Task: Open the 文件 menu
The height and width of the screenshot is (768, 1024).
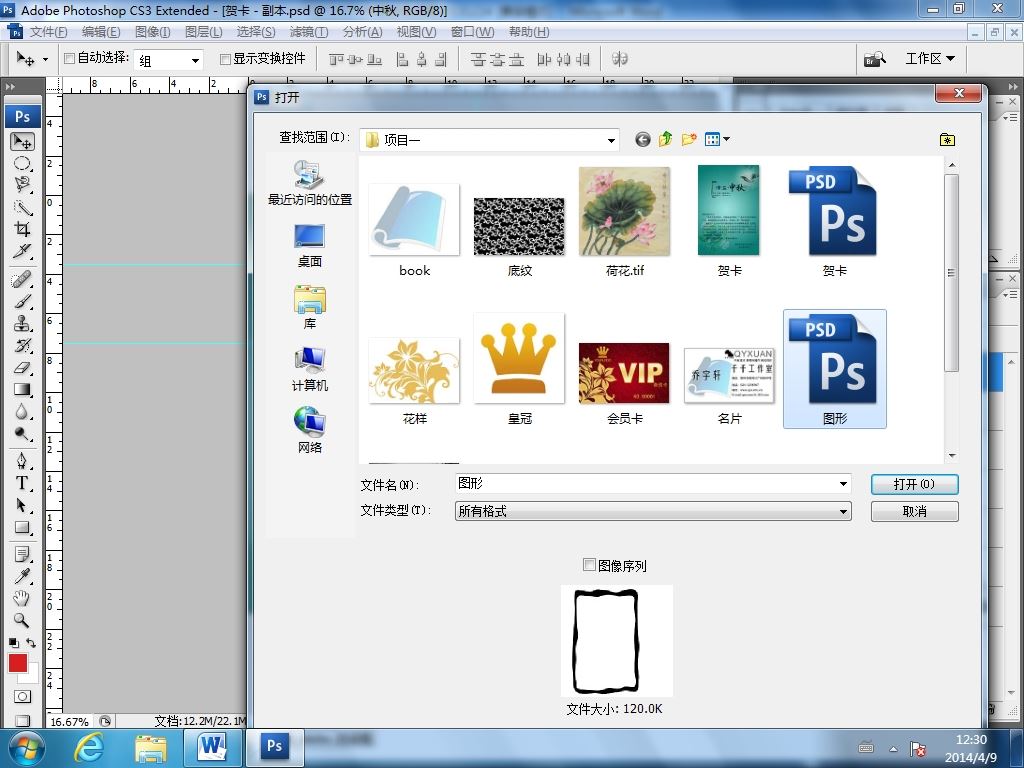Action: 48,32
